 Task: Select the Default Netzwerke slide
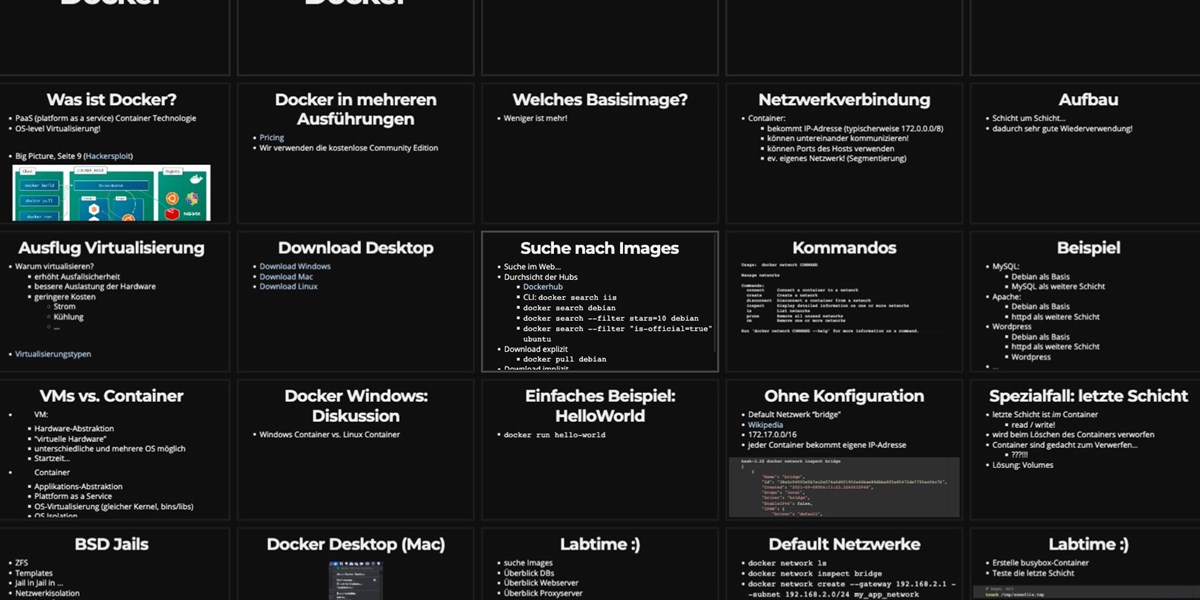[844, 544]
